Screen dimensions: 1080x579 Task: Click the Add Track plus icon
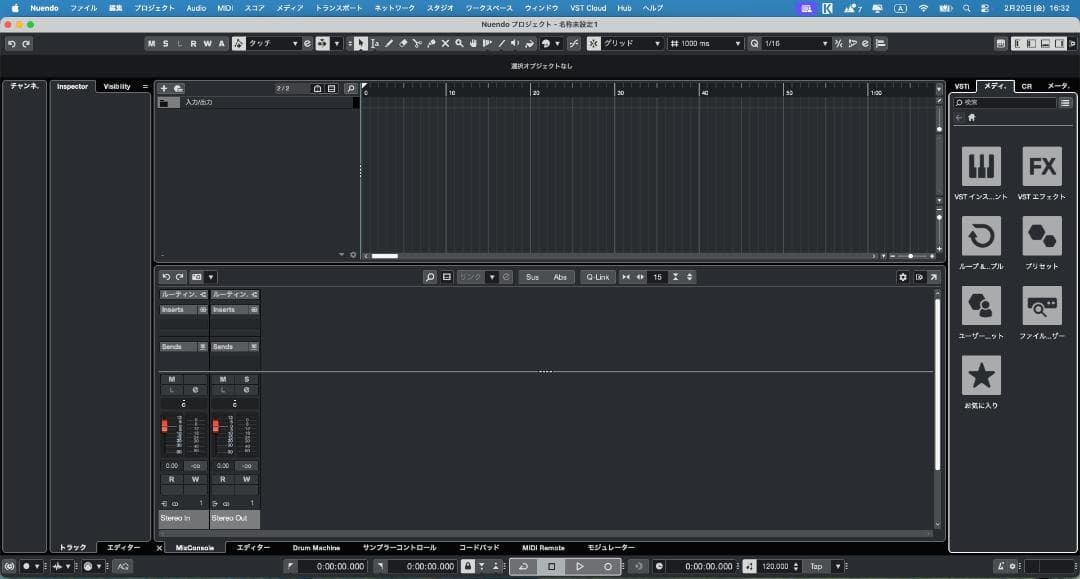(165, 88)
